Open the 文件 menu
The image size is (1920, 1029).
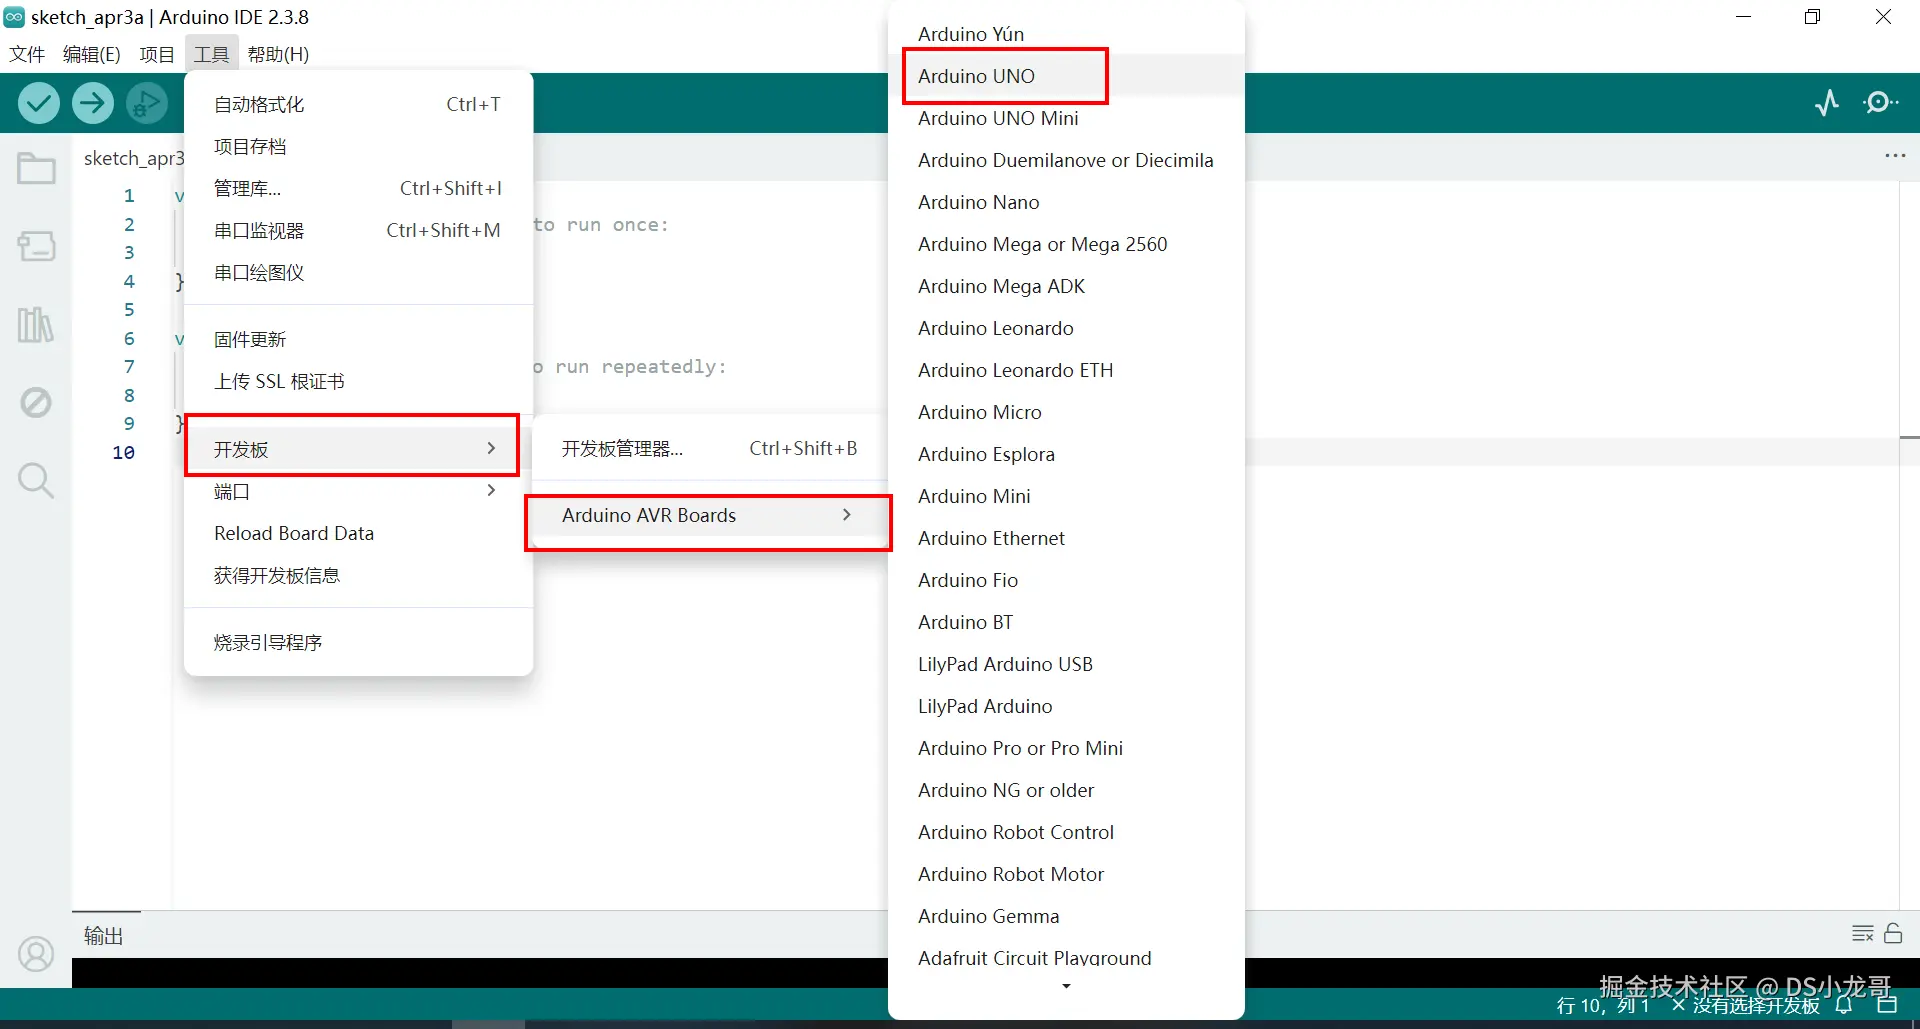[x=27, y=54]
